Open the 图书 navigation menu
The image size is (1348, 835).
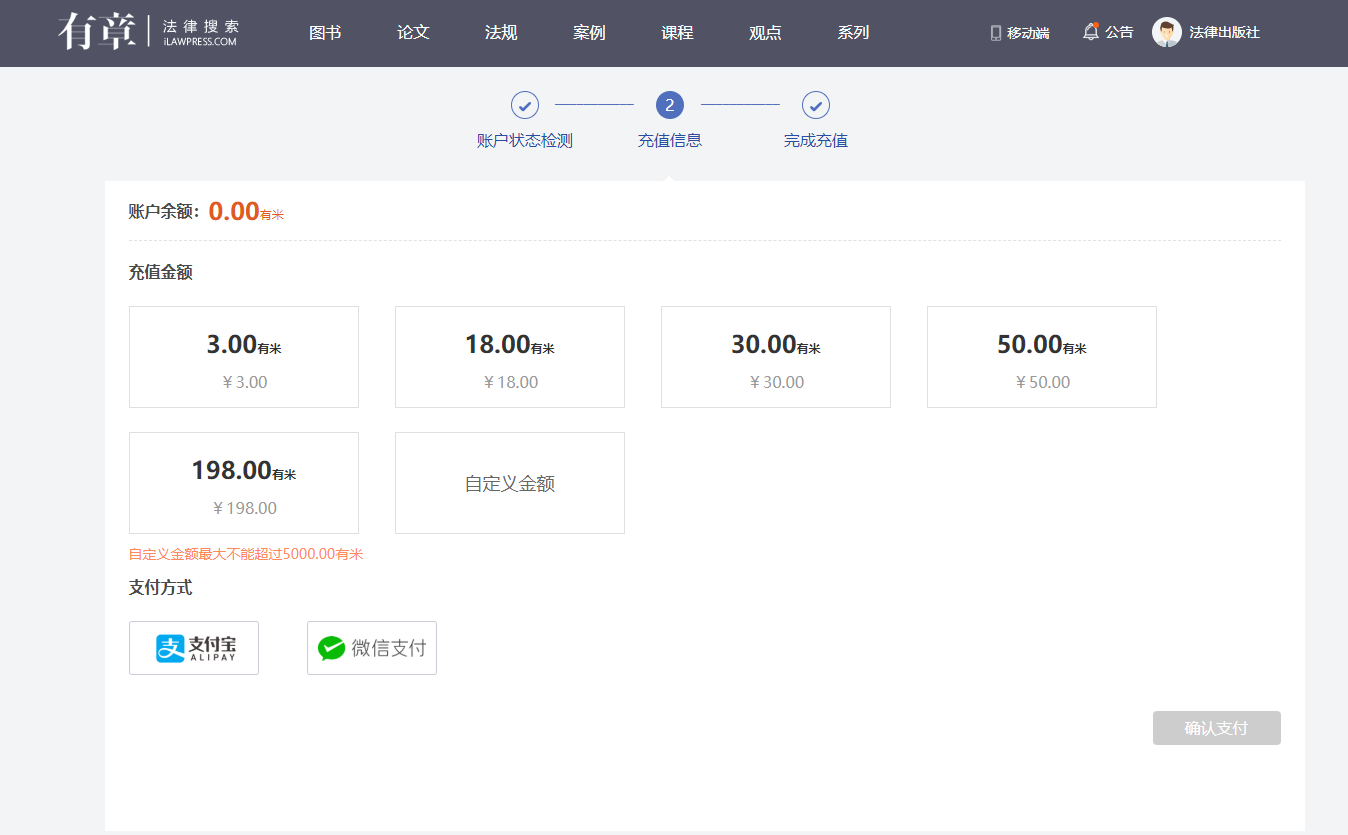coord(325,33)
